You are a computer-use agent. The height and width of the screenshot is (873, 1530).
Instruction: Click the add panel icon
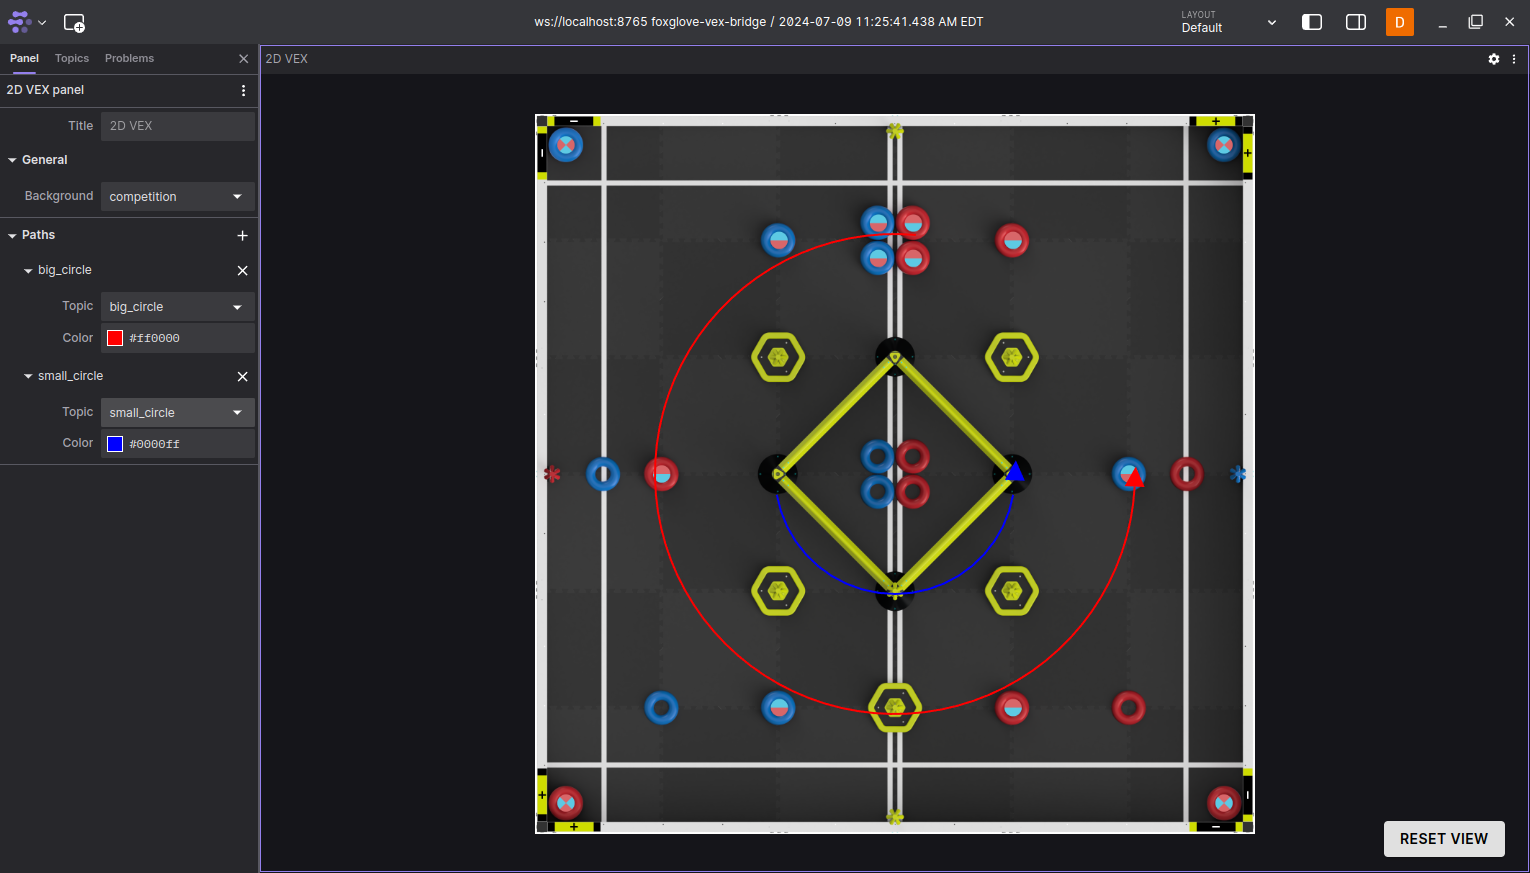(x=74, y=22)
